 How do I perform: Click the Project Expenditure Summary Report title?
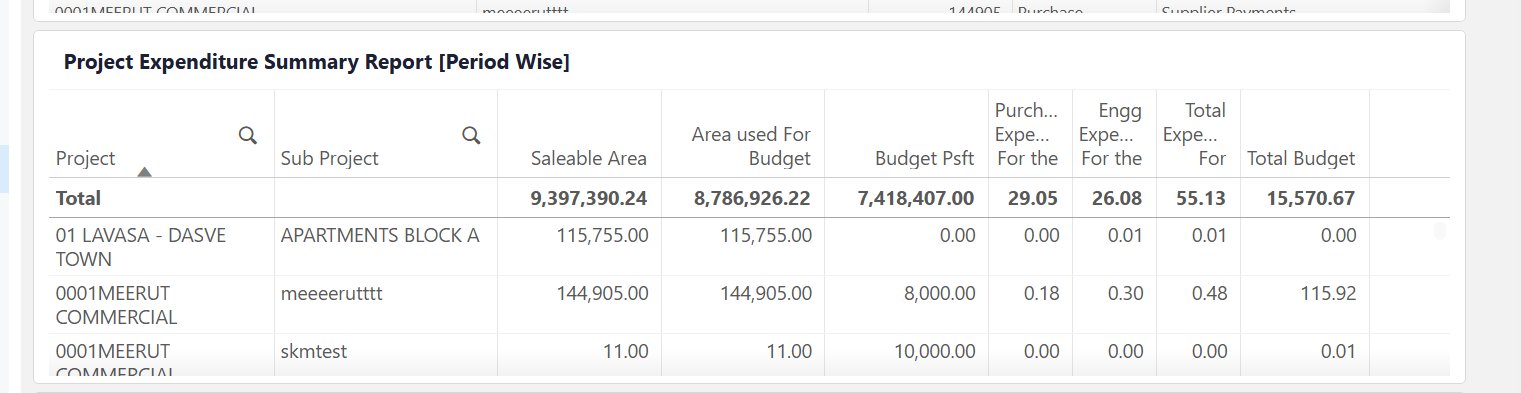point(317,62)
